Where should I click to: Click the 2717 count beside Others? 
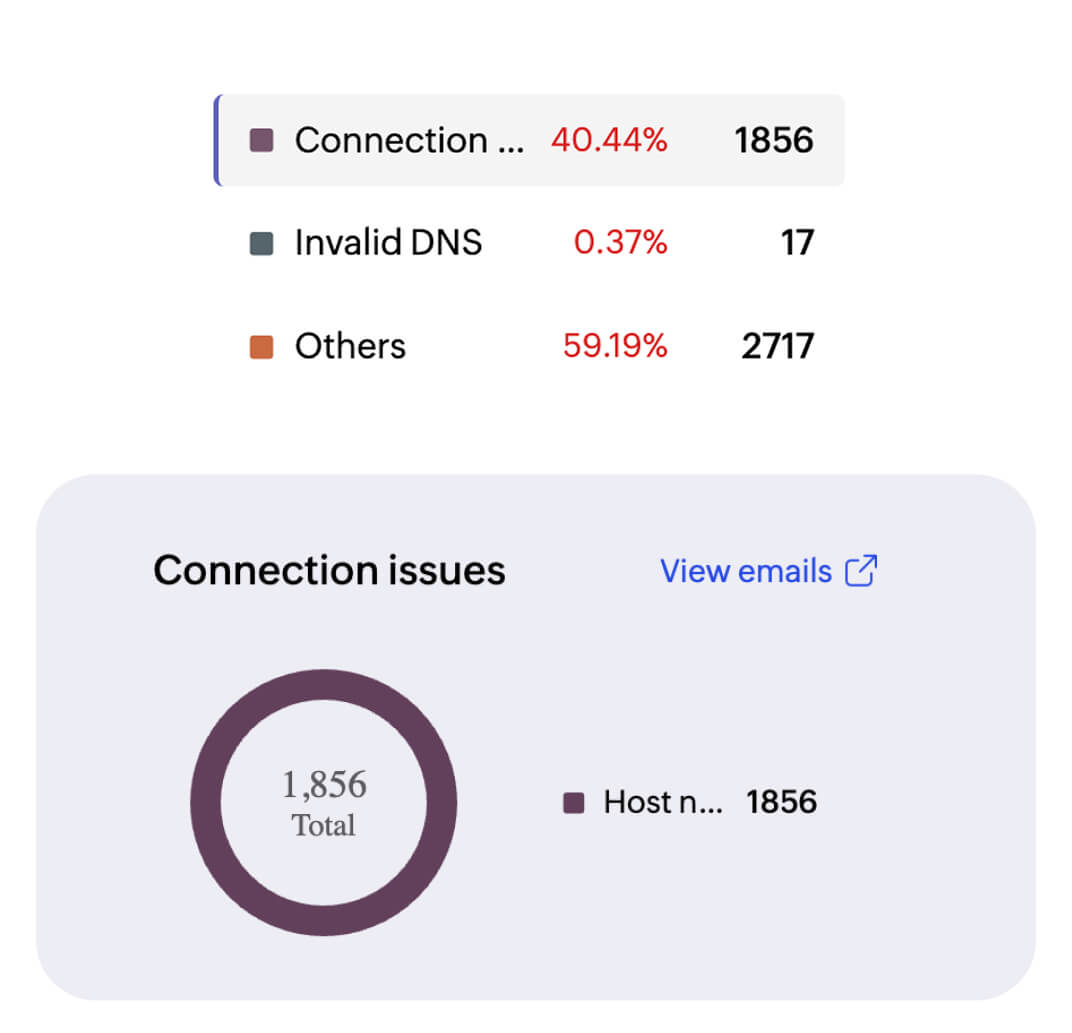tap(778, 345)
